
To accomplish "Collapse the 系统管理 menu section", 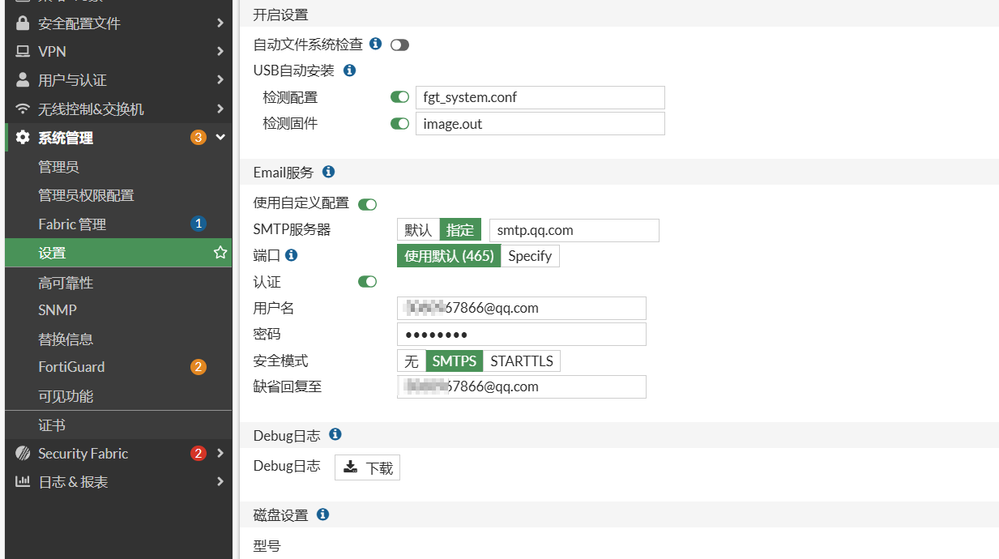I will tap(221, 138).
